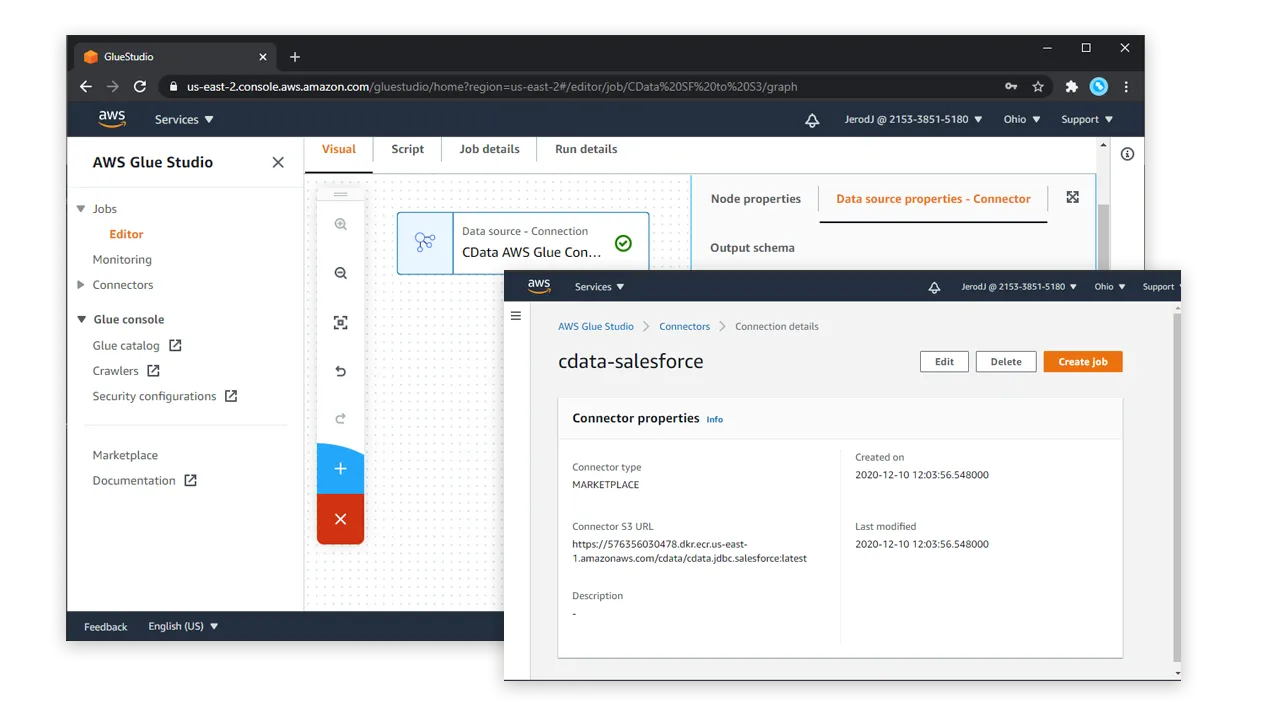Switch to the Script tab
1281x720 pixels.
tap(407, 148)
